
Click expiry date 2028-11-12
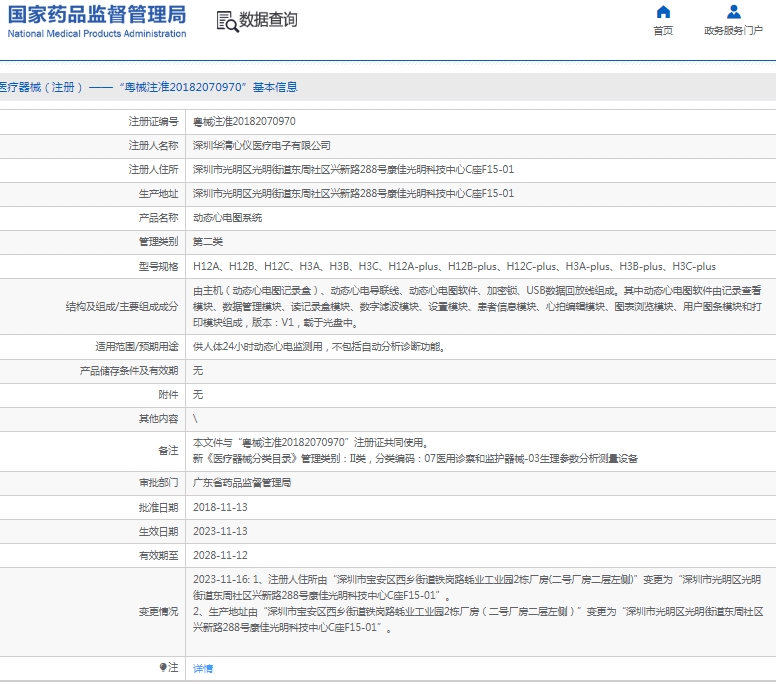click(x=220, y=555)
